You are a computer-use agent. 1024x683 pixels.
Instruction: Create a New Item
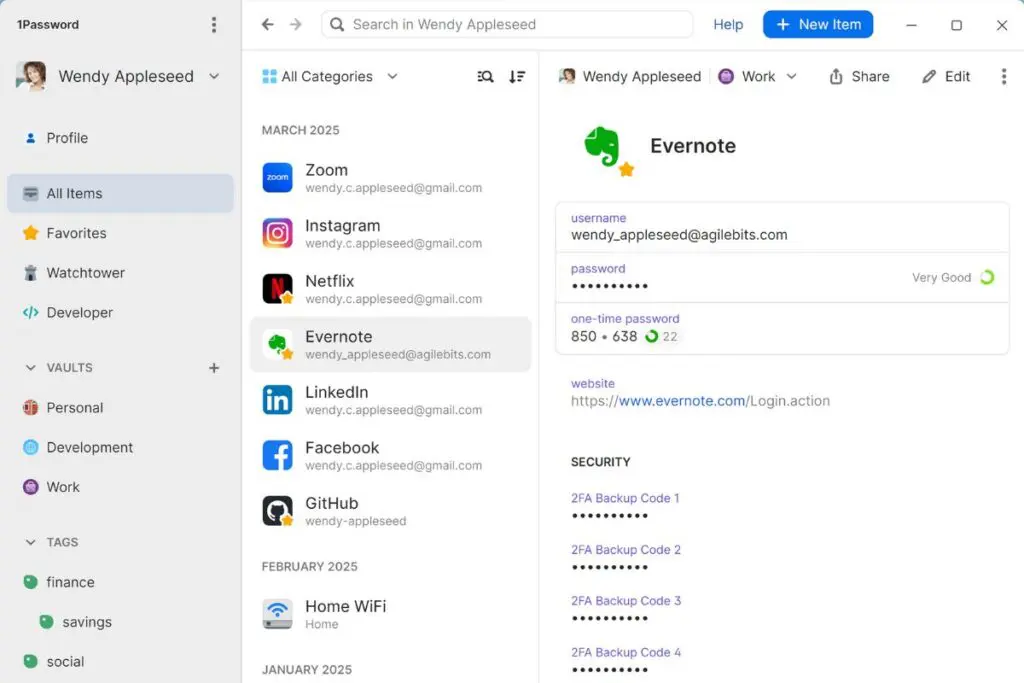pos(818,24)
